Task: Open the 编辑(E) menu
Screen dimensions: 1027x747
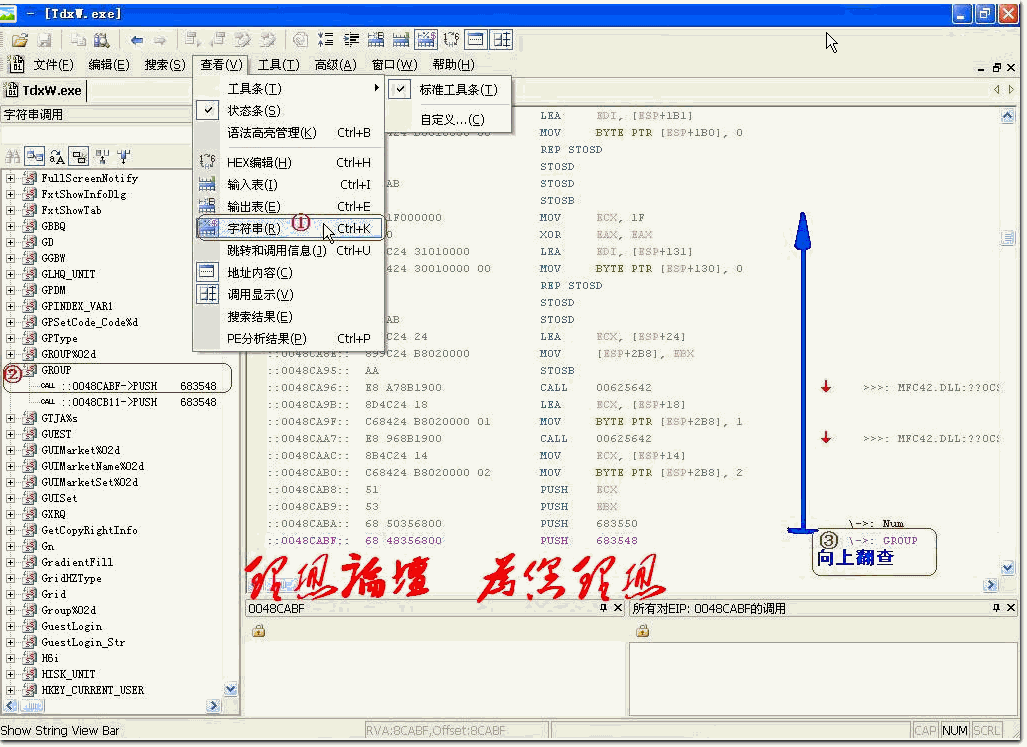Action: (x=109, y=64)
